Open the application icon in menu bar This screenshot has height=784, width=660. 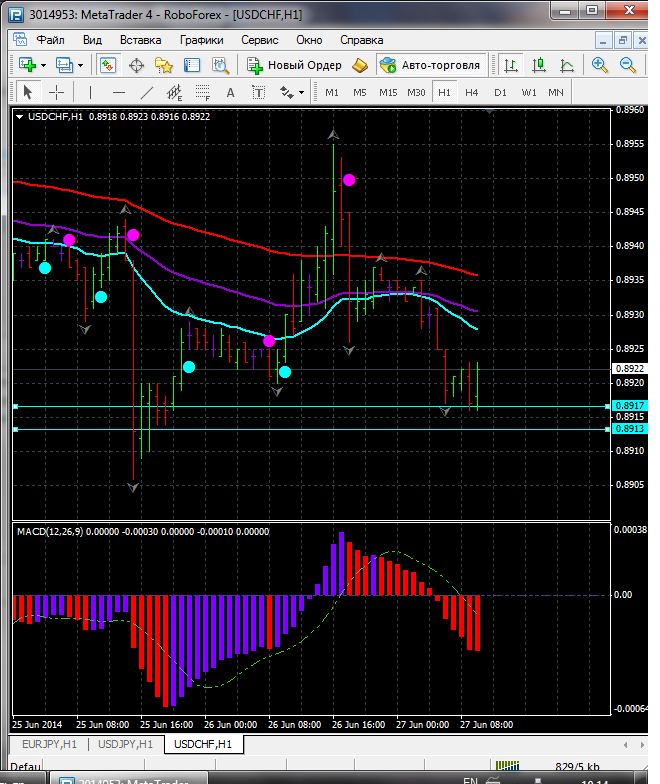20,40
